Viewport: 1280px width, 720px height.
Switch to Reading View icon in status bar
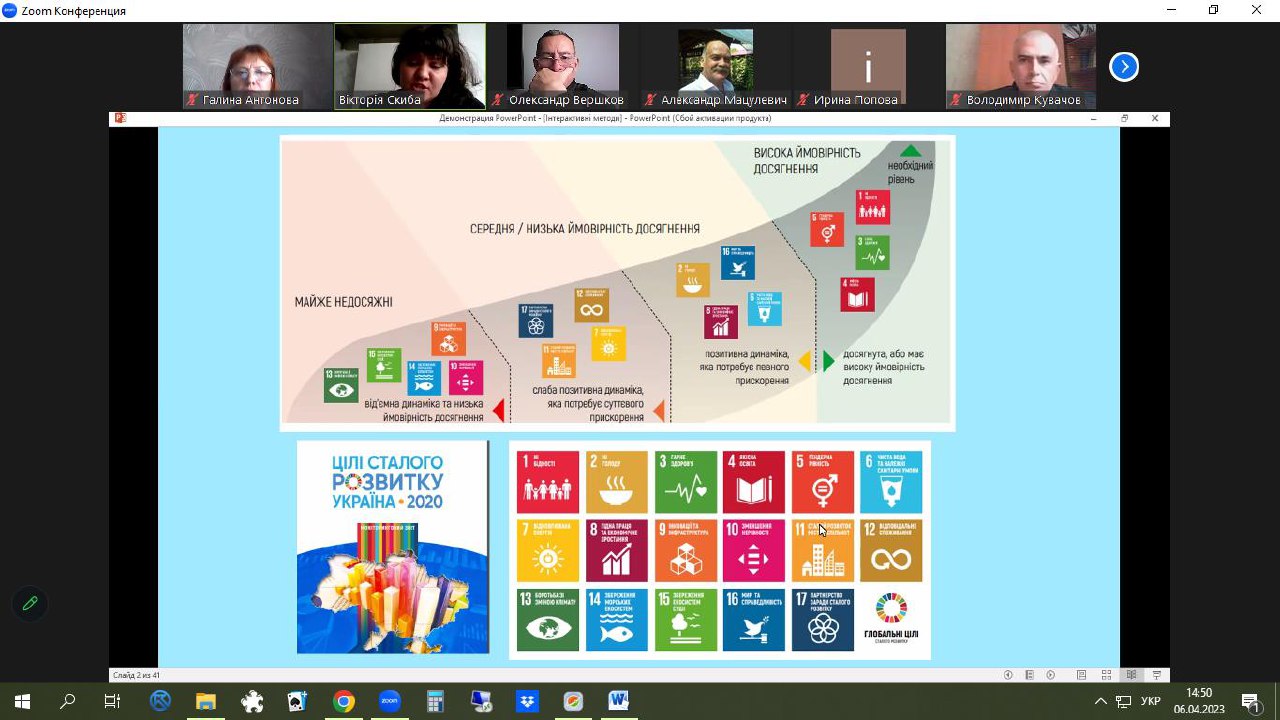(1131, 675)
